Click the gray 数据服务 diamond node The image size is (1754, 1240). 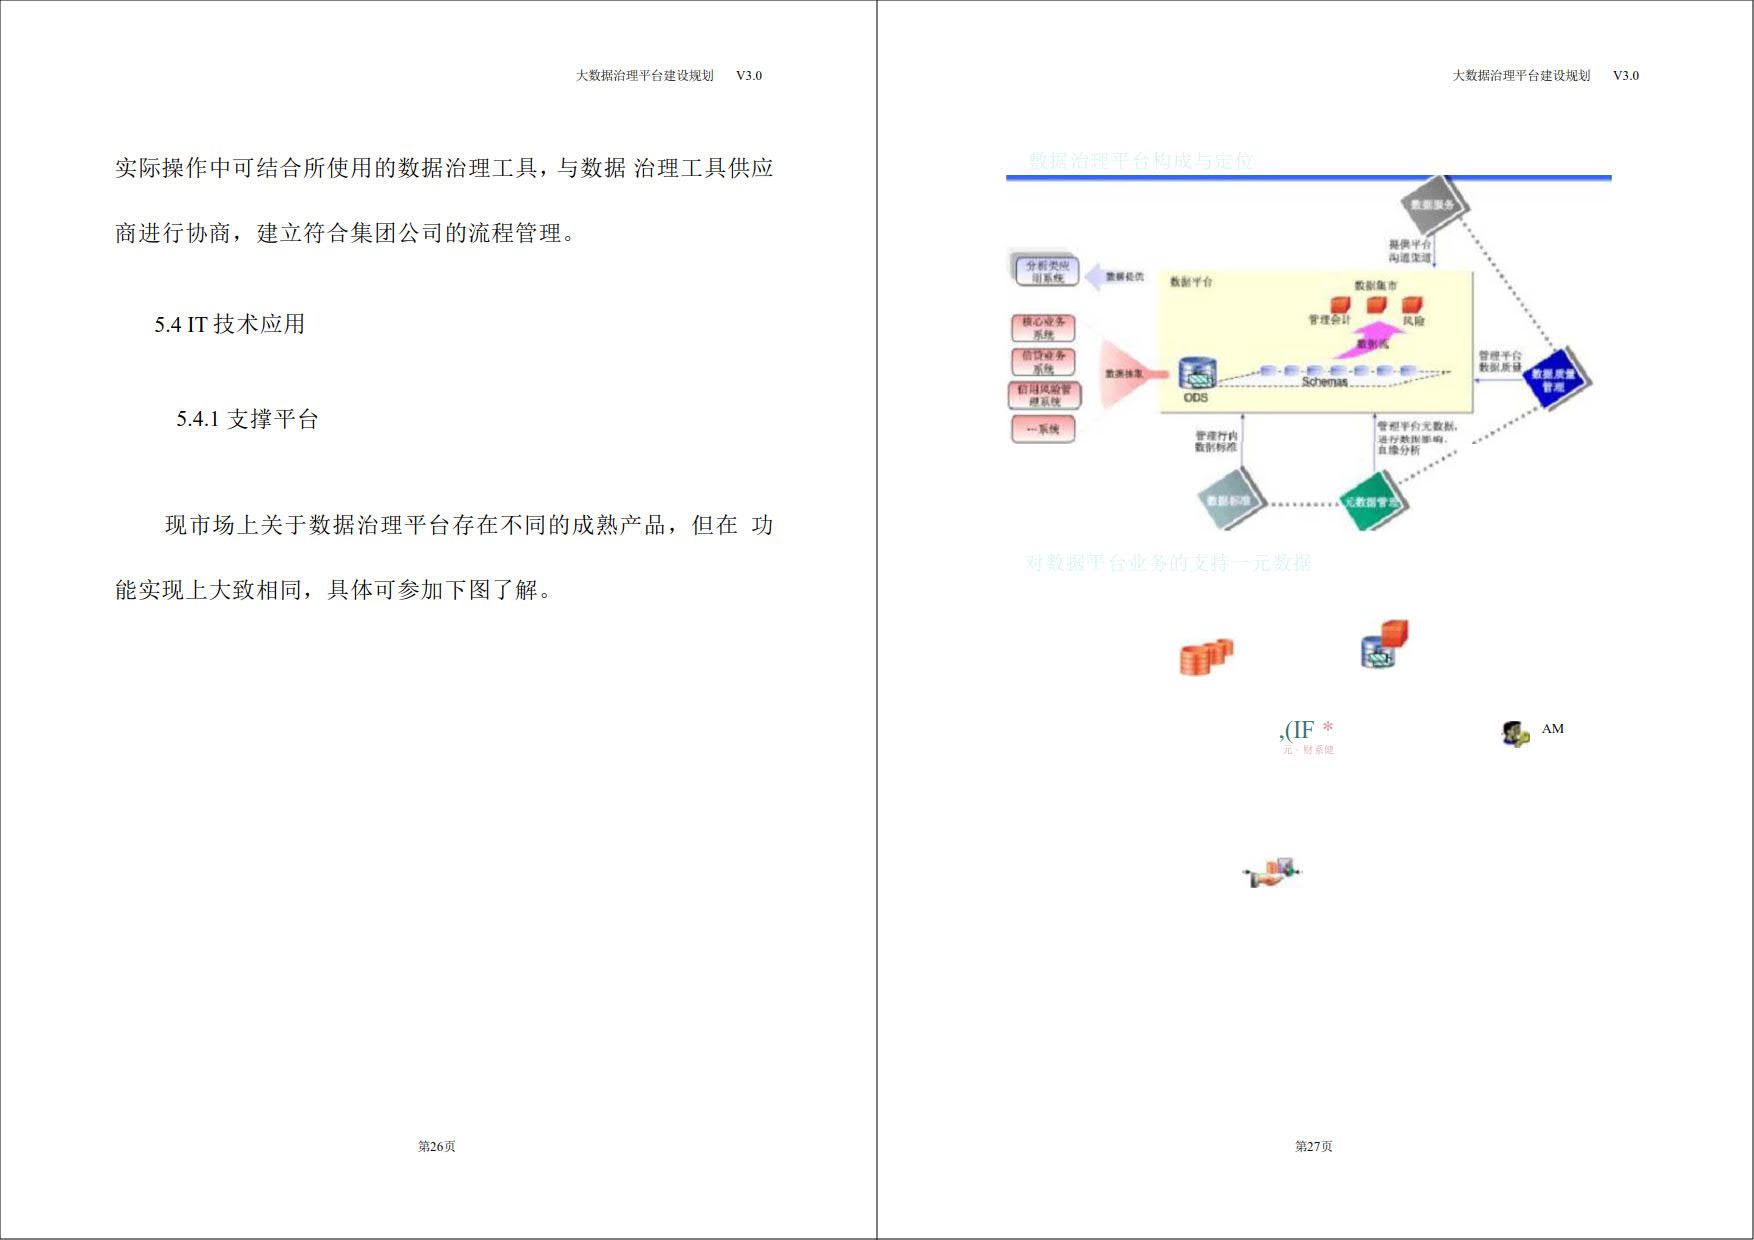[x=1435, y=205]
